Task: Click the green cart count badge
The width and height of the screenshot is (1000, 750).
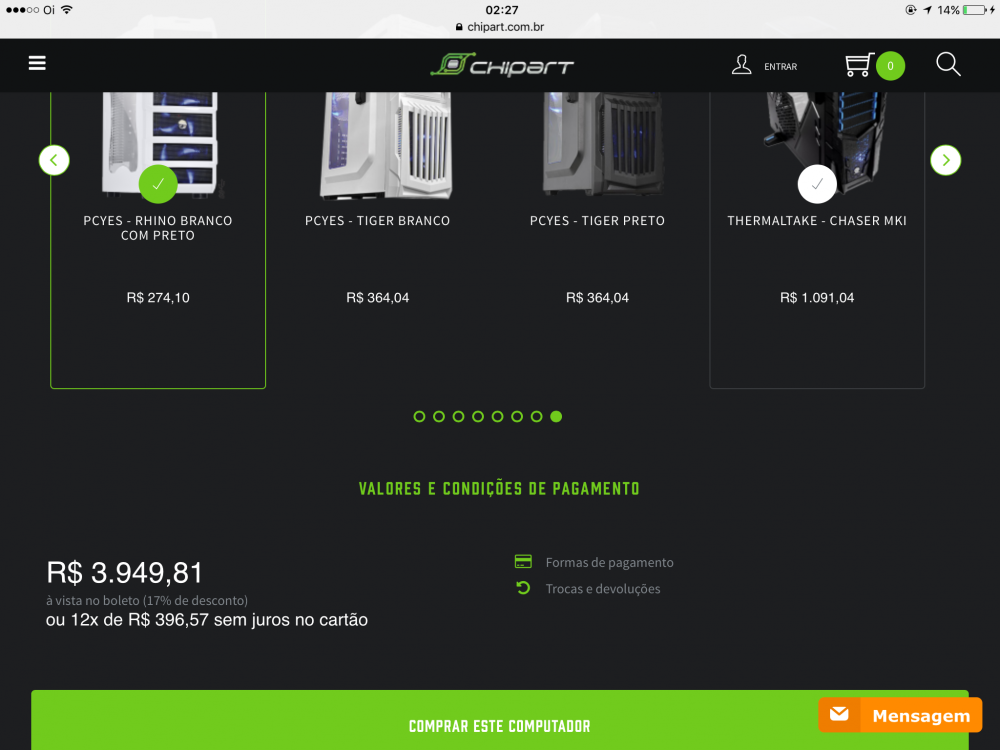Action: 890,66
